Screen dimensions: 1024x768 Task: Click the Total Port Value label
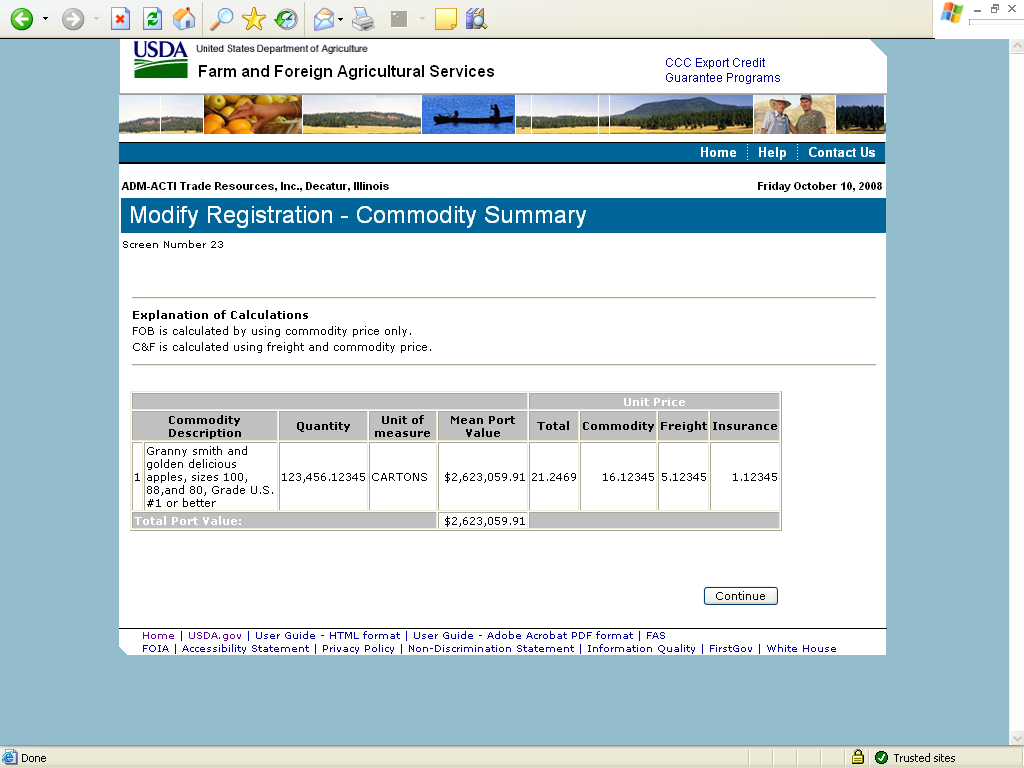[x=188, y=521]
